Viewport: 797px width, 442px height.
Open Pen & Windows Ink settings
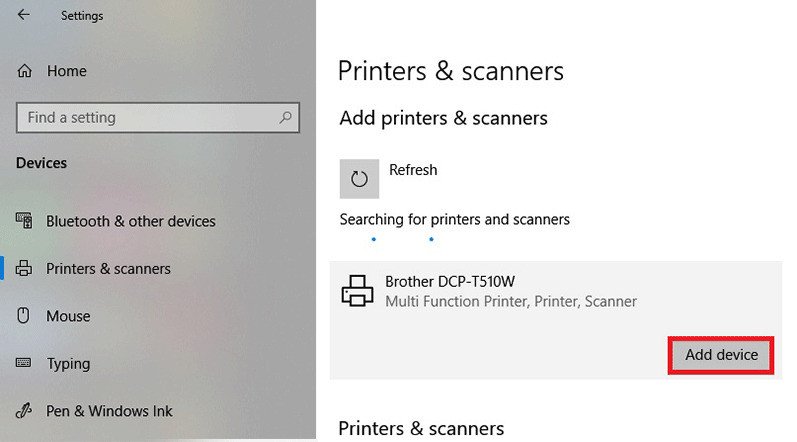(109, 411)
